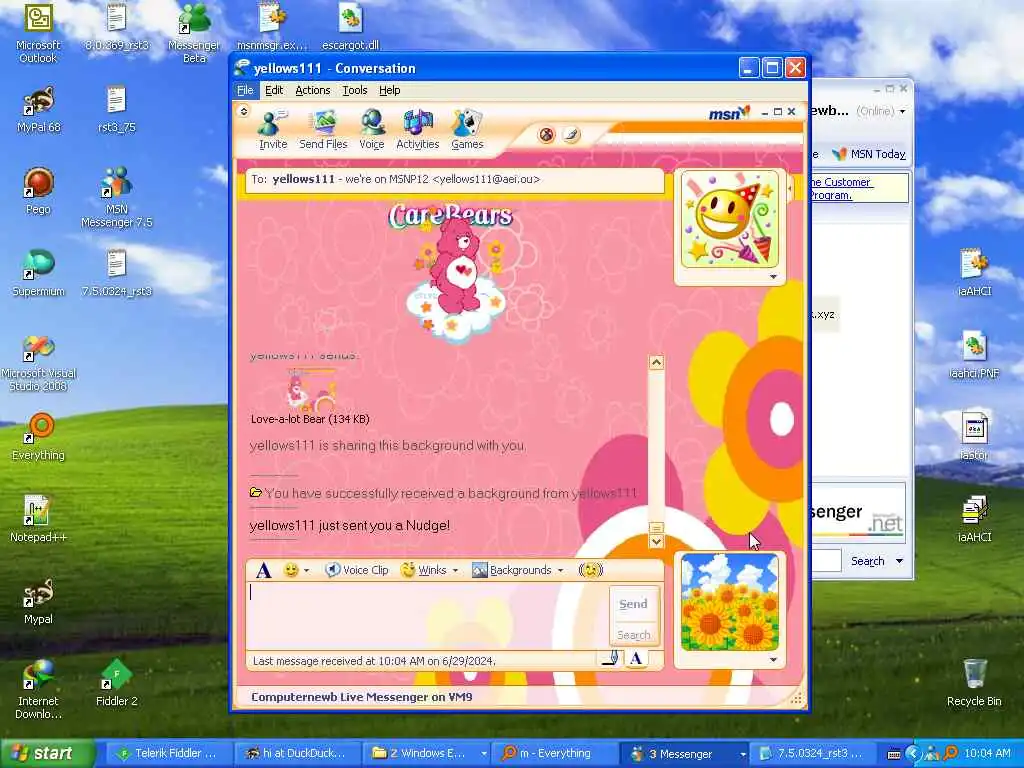Screen dimensions: 1024x768
Task: Open contact display picture options arrow
Action: 773,277
